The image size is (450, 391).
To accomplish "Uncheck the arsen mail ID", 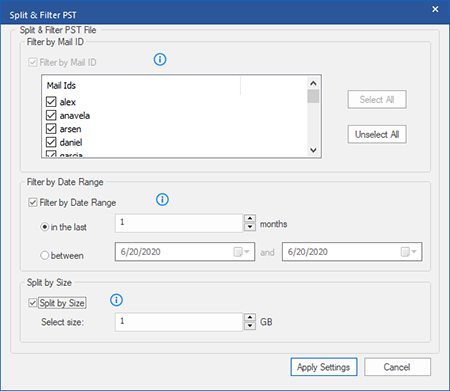I will point(51,129).
